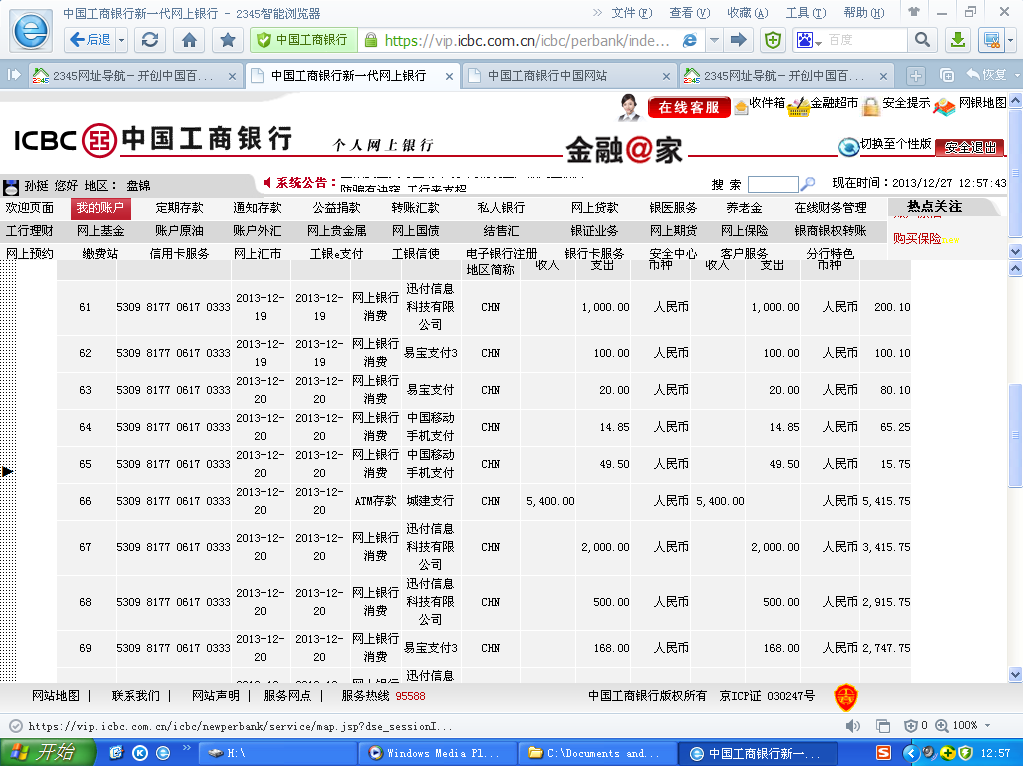Click into the 搜索 input field
1023x766 pixels.
click(x=772, y=184)
